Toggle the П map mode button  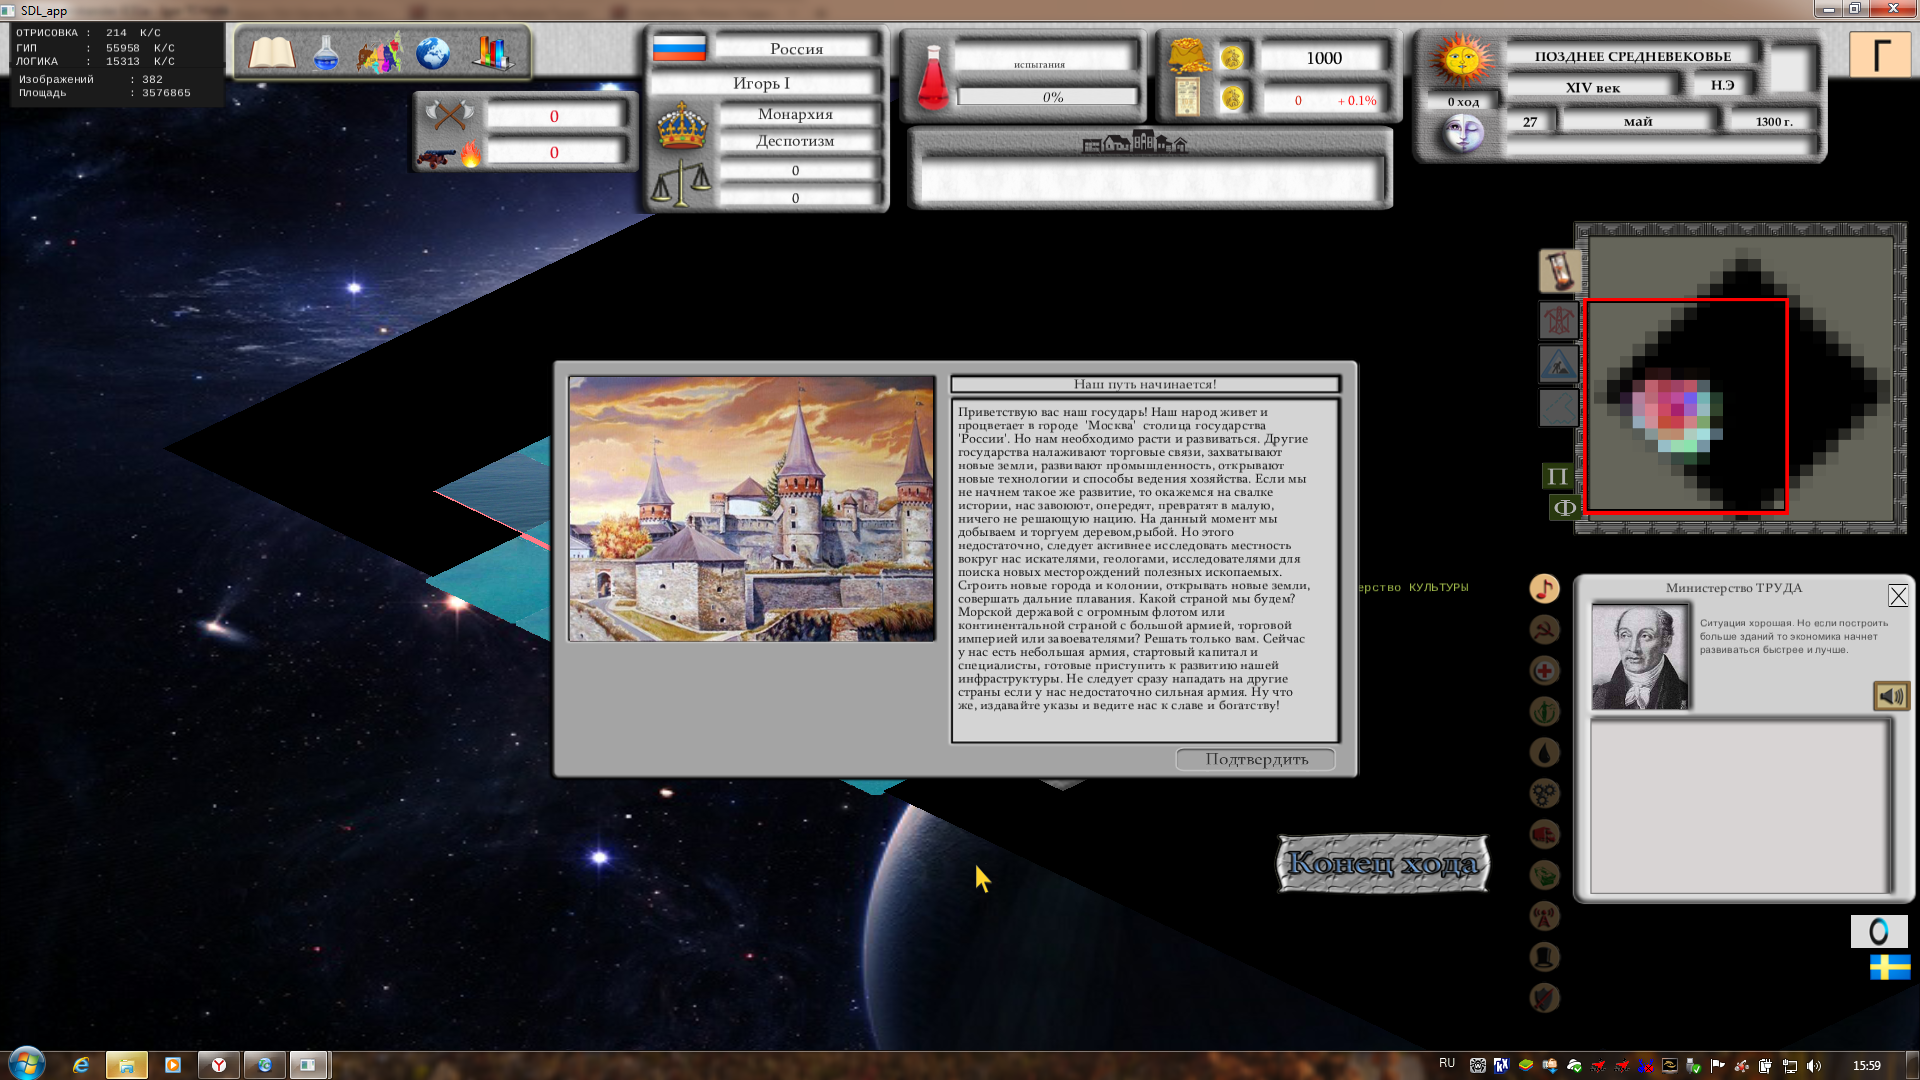pyautogui.click(x=1557, y=476)
